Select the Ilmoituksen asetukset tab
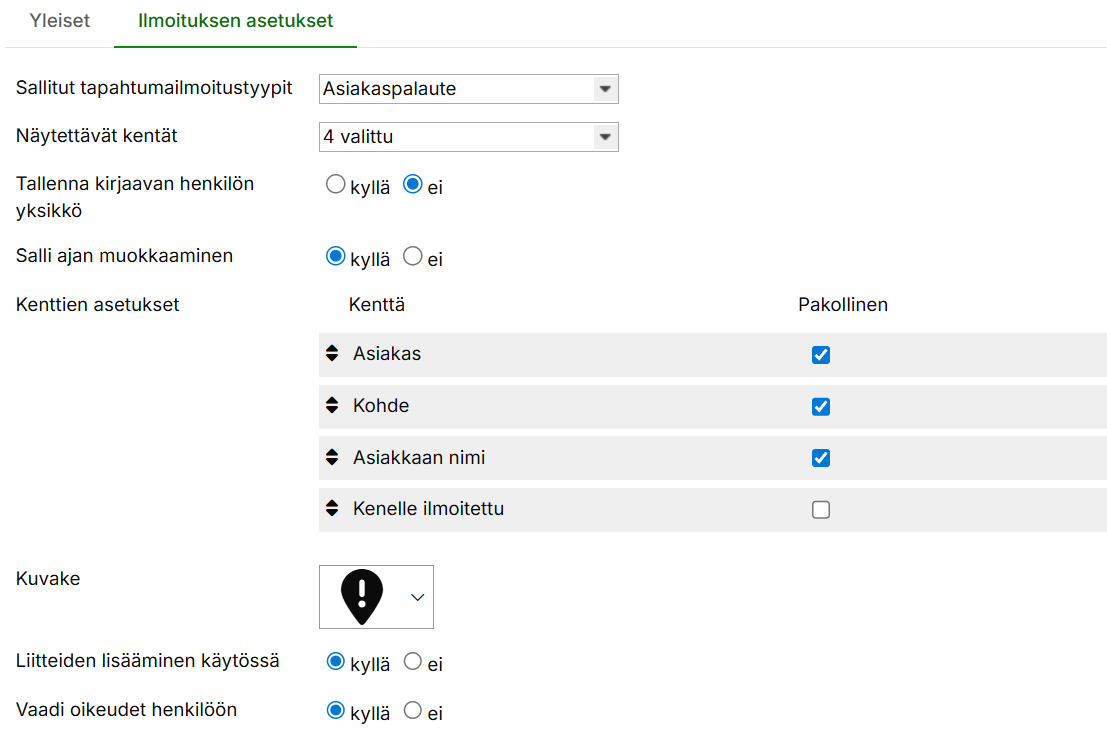 (235, 21)
